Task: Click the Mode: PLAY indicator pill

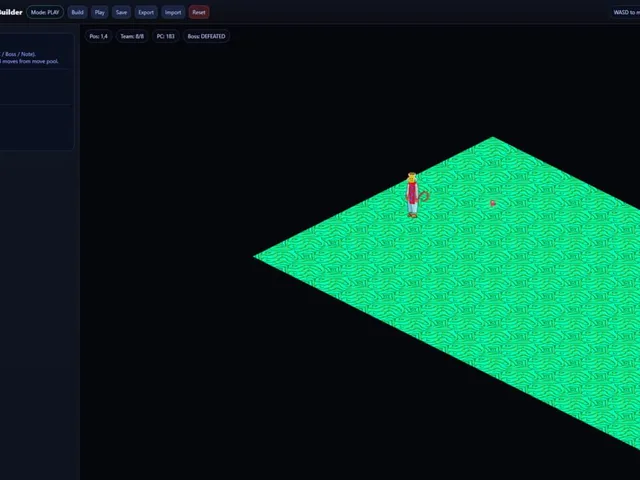Action: [x=45, y=12]
